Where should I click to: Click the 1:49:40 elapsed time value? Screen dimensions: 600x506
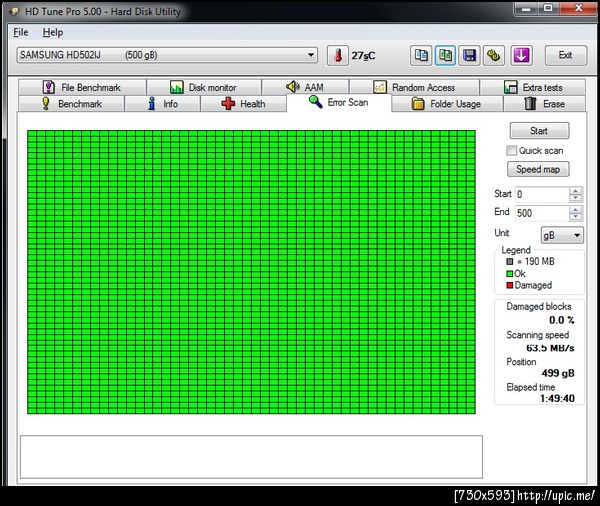(x=557, y=398)
